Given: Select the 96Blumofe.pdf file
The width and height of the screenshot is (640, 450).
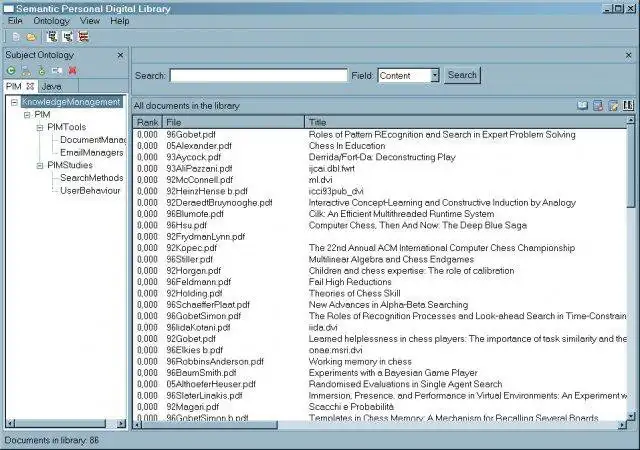Looking at the screenshot, I should (195, 214).
